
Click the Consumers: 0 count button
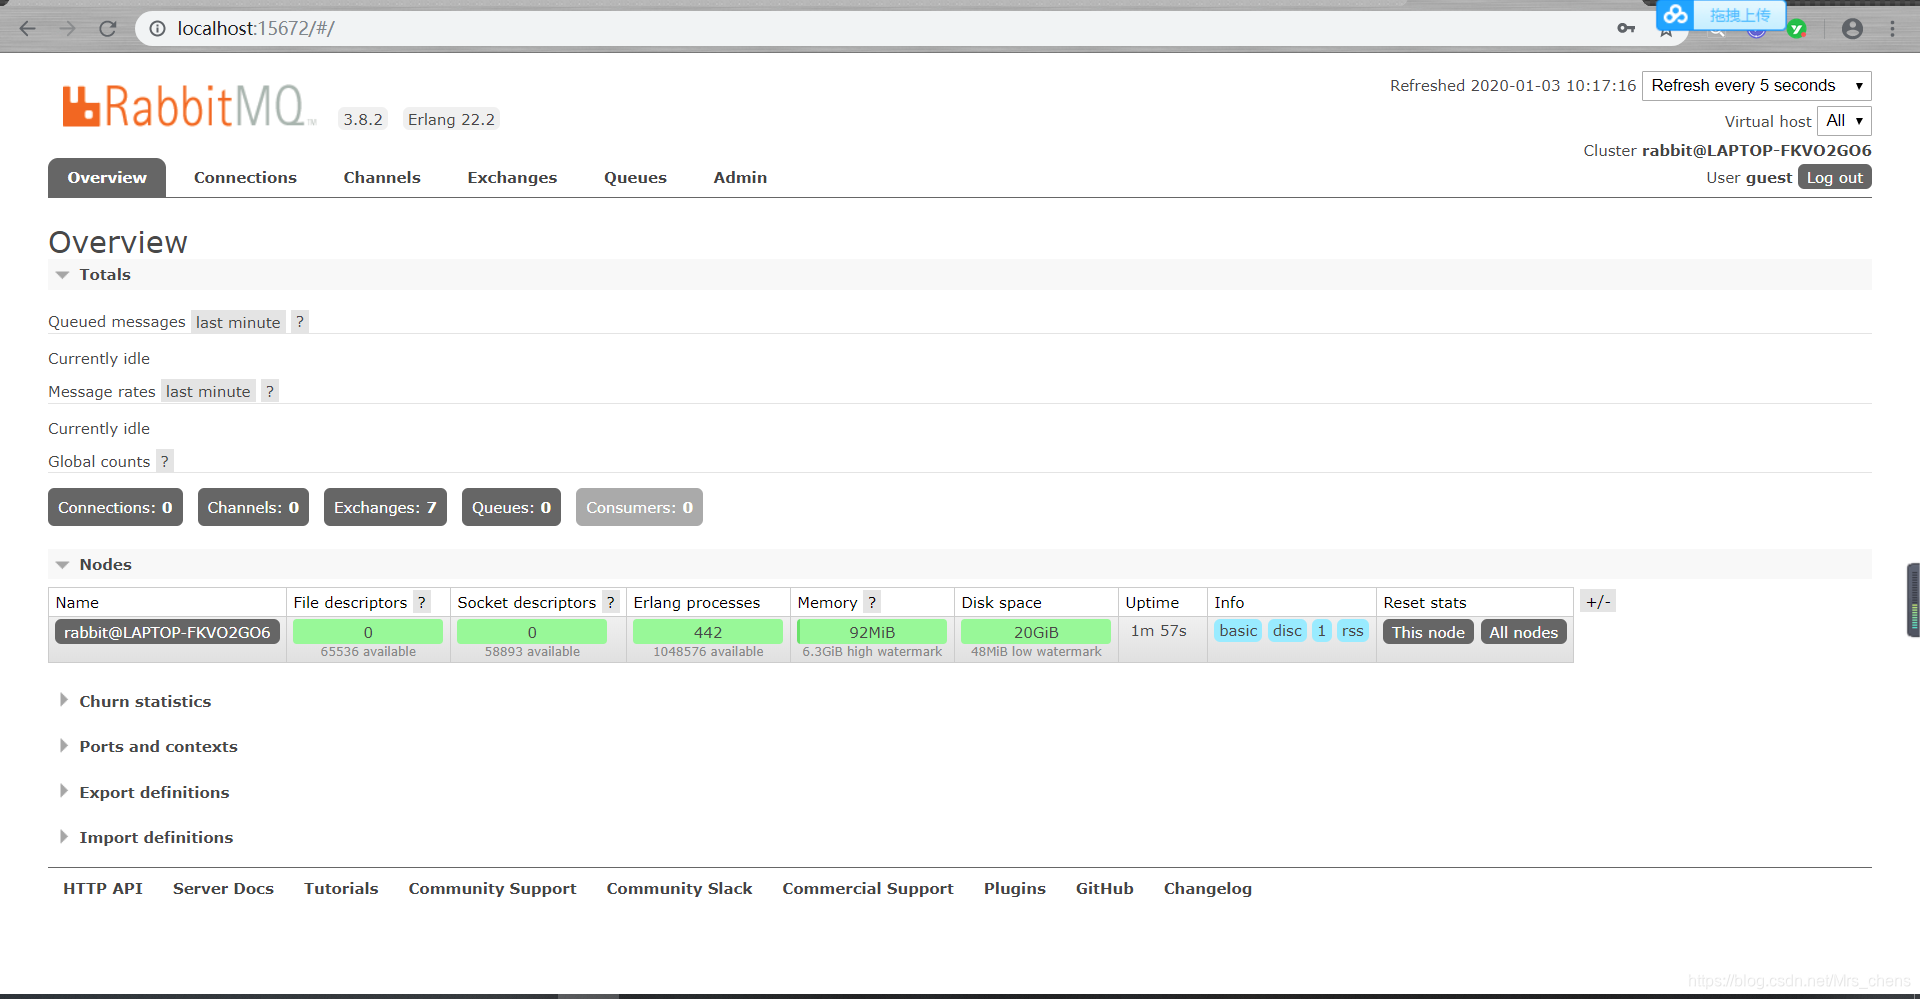click(639, 507)
